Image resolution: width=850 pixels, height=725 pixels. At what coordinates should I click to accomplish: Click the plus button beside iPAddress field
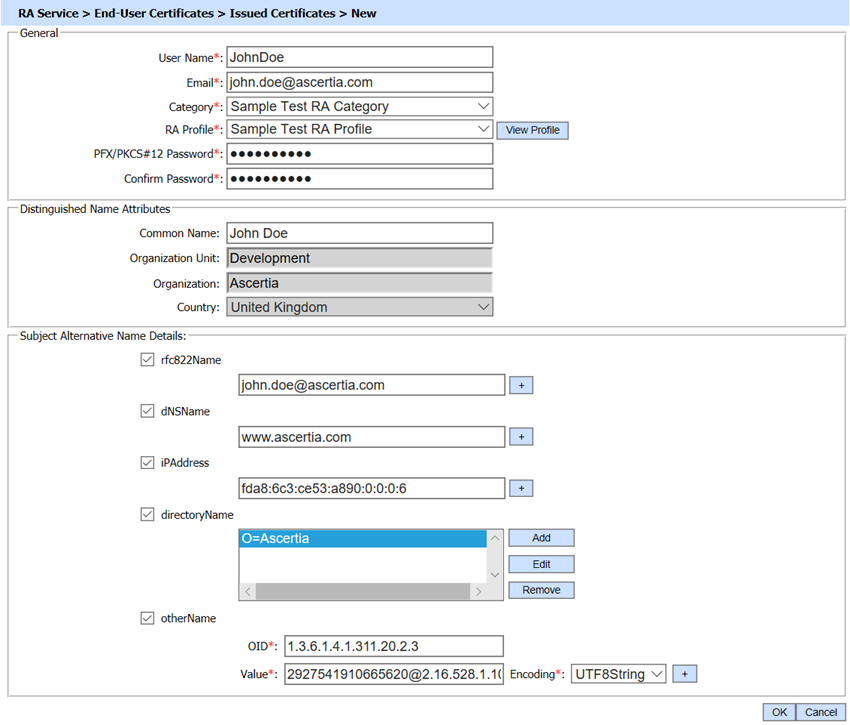click(x=521, y=488)
